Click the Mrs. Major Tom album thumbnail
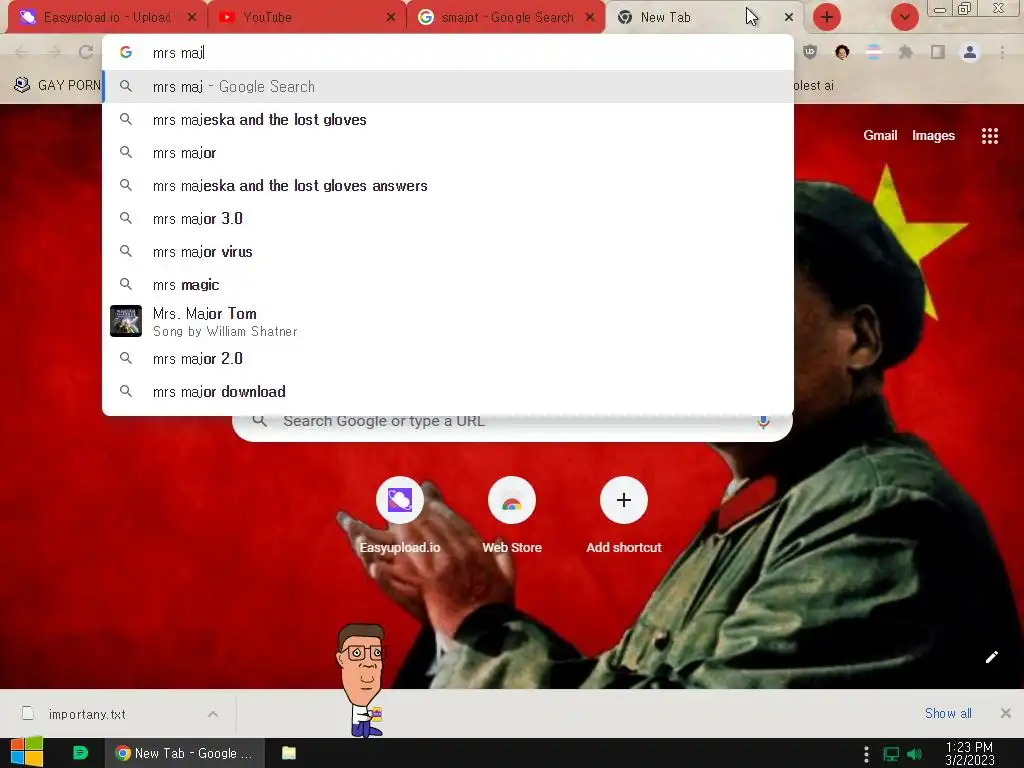This screenshot has width=1024, height=768. click(126, 321)
